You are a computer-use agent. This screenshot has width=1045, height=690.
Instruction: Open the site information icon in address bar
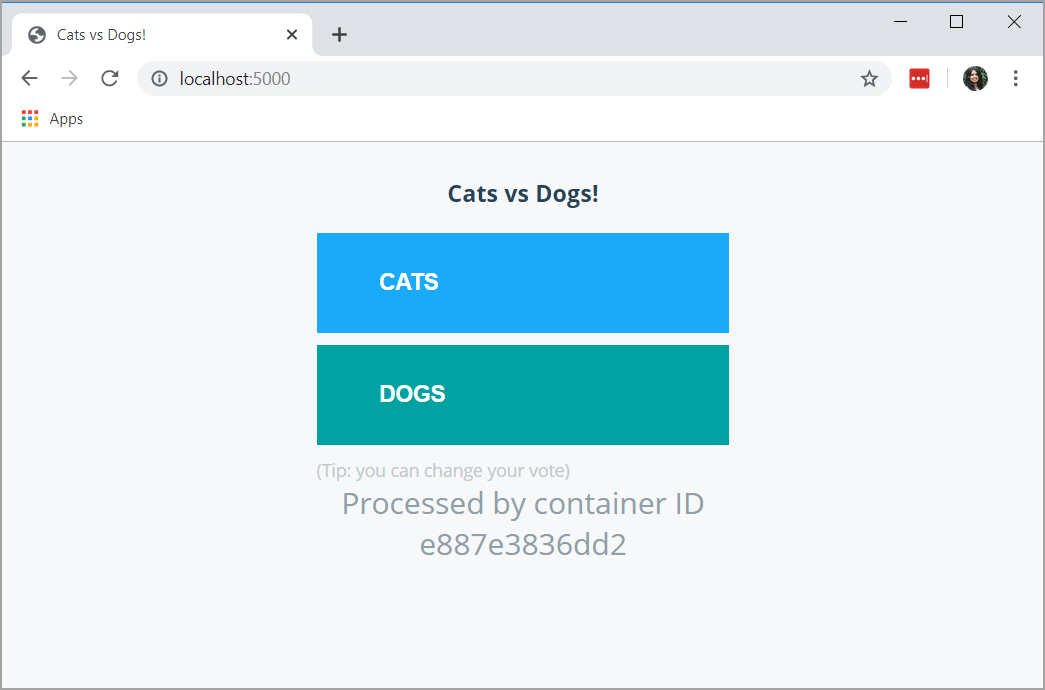click(x=160, y=78)
